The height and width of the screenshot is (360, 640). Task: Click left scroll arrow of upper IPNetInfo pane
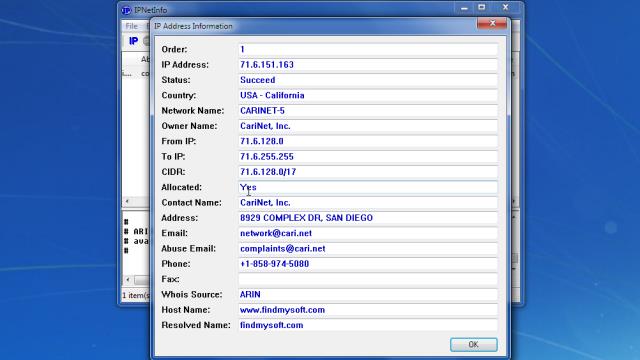(127, 201)
